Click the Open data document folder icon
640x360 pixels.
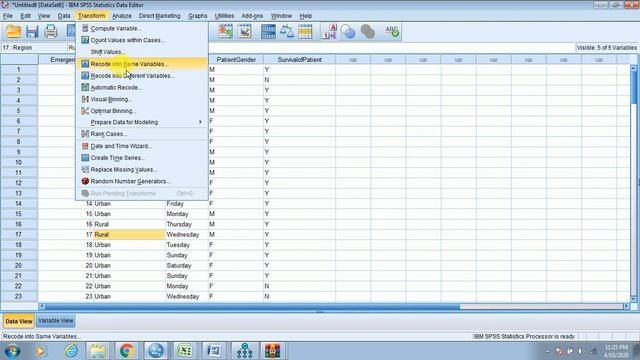coord(13,31)
